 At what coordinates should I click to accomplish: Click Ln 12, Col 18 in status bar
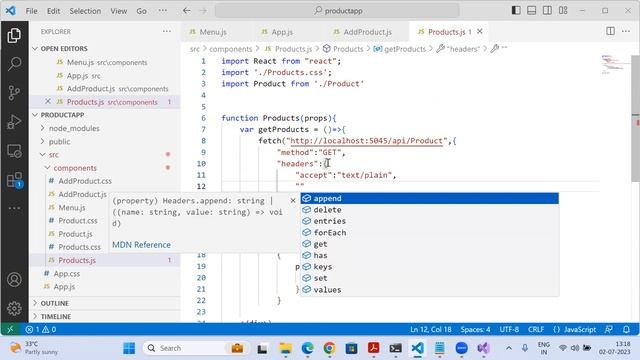431,329
